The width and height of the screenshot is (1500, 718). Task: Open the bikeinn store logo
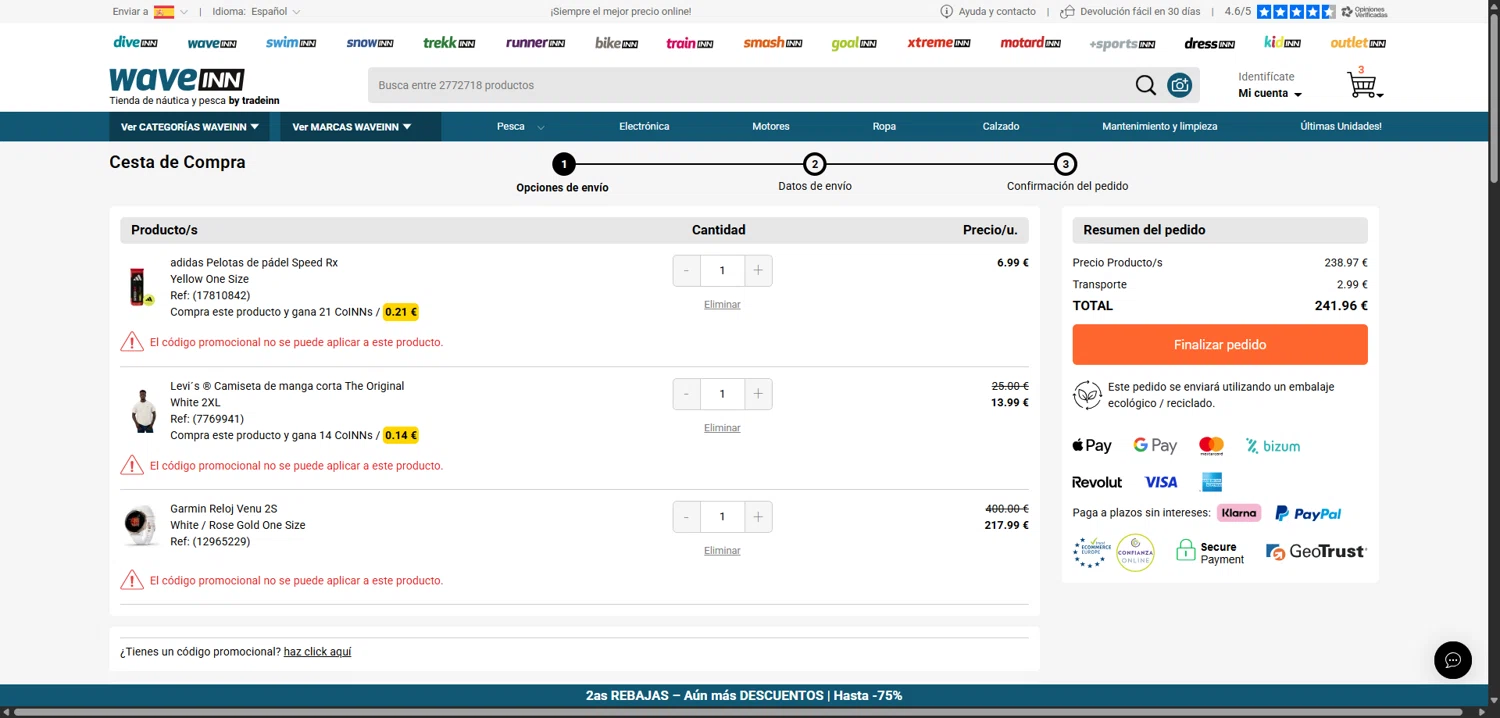coord(616,43)
